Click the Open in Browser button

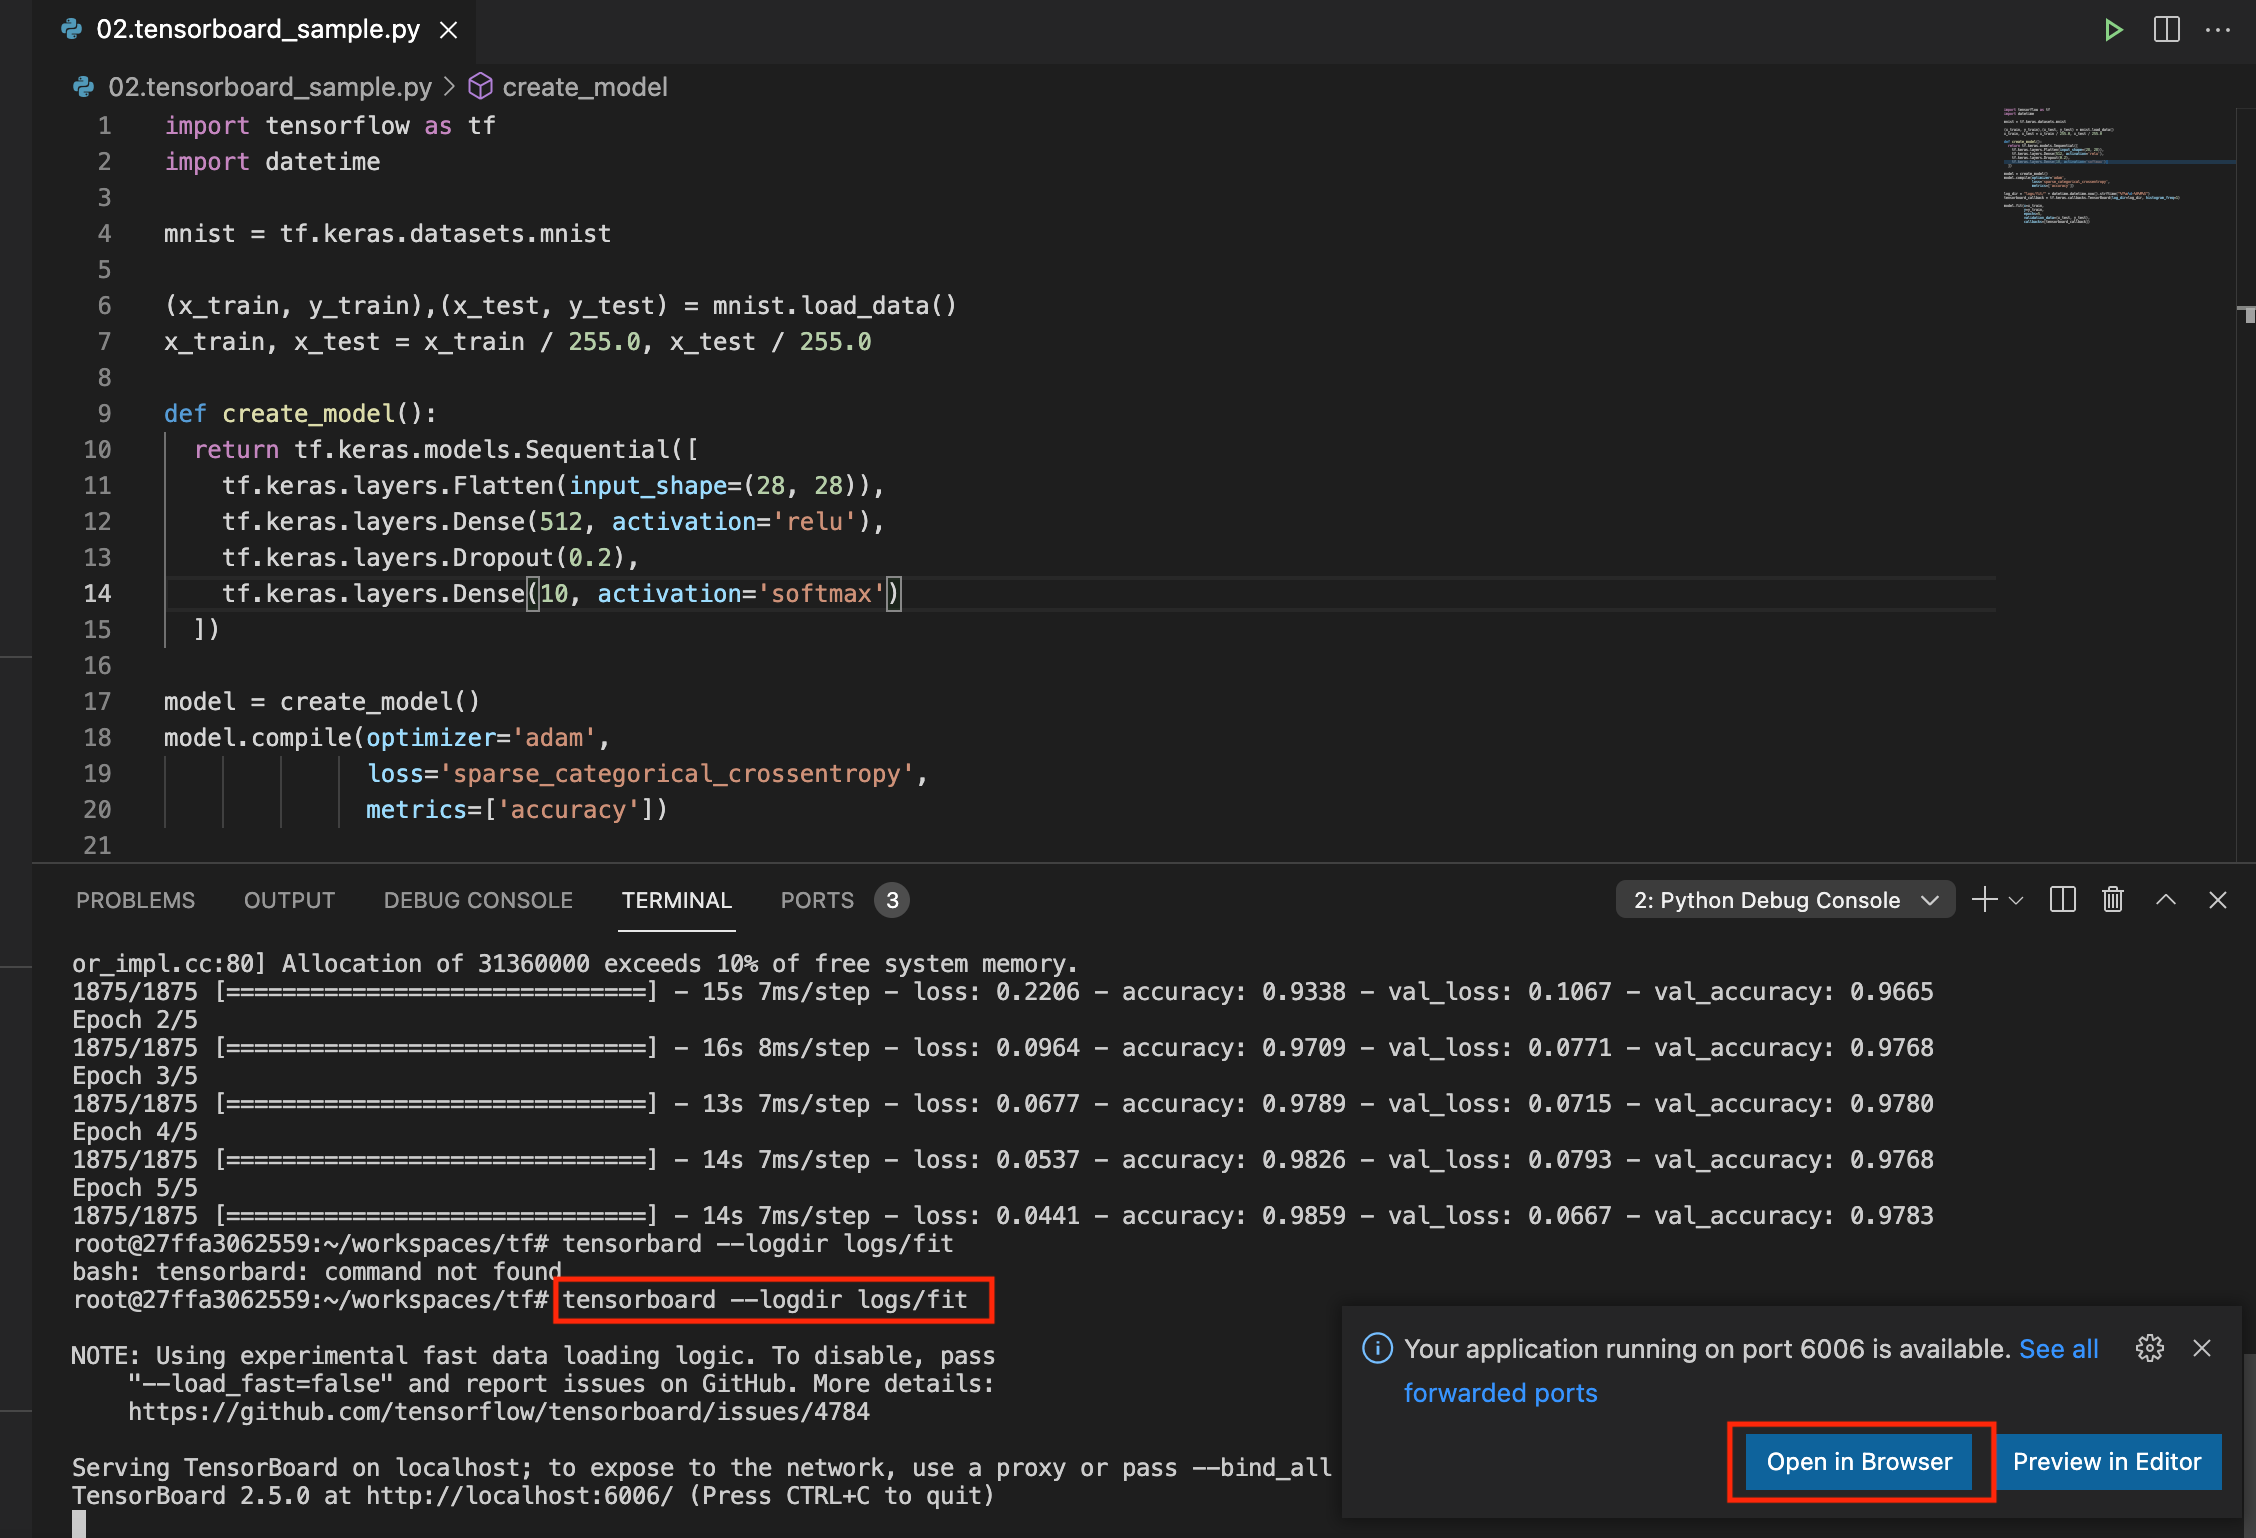1859,1461
